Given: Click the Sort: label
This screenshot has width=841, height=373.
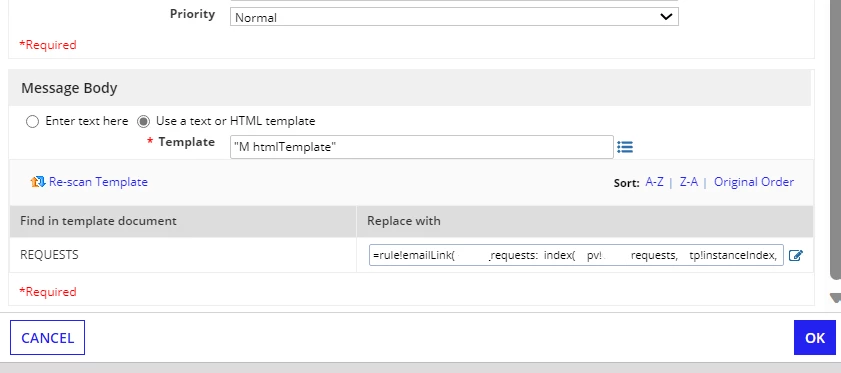Looking at the screenshot, I should click(x=626, y=183).
